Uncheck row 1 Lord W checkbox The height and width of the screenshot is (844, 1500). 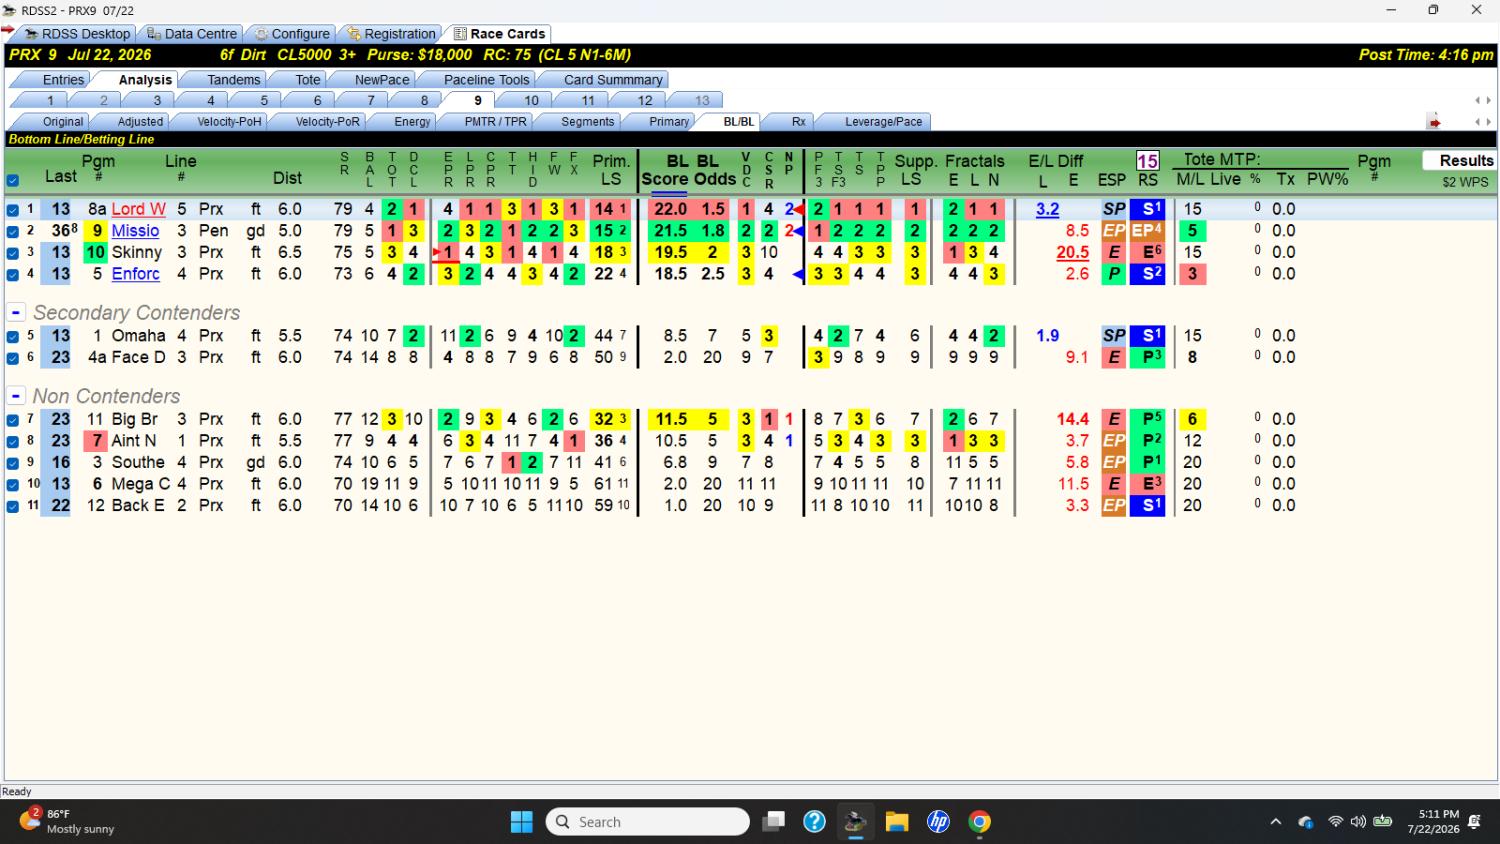(12, 210)
